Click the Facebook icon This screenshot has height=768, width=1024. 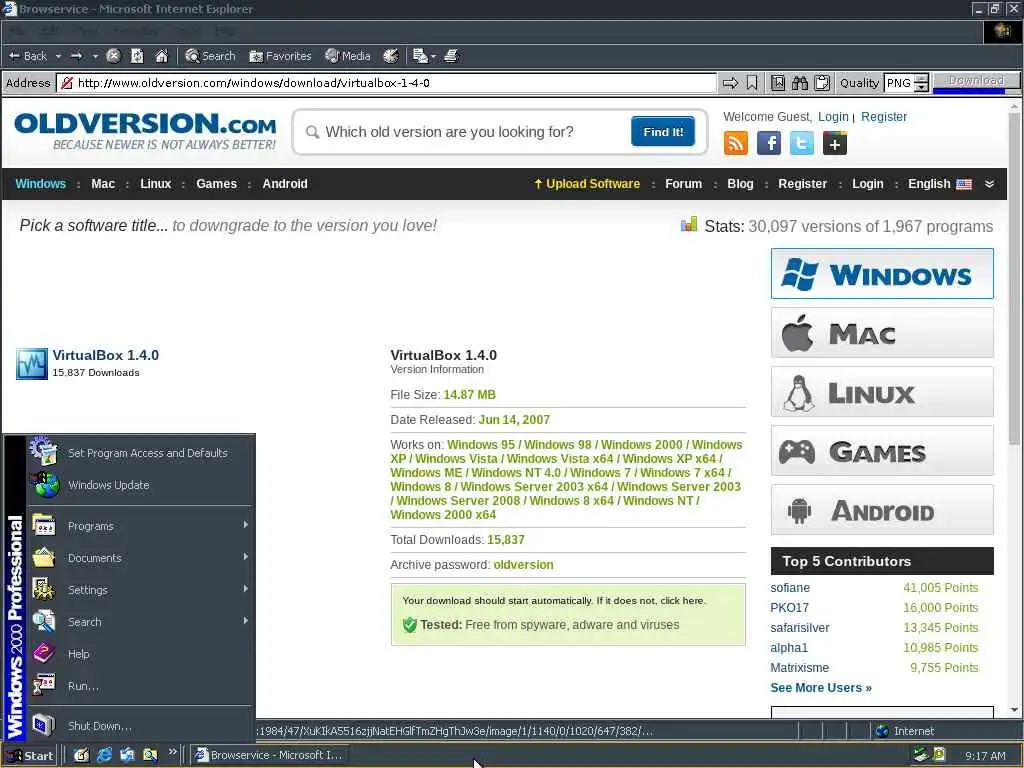[x=769, y=143]
